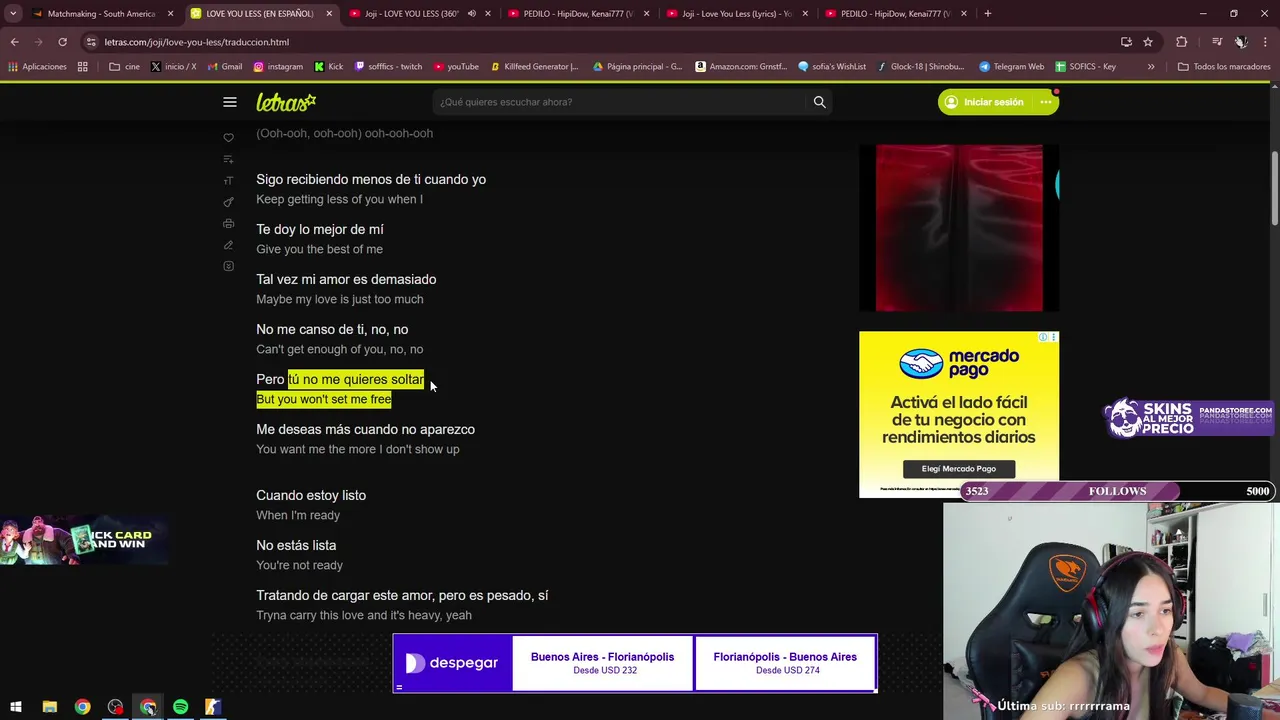Open youTube bookmark

coord(456,67)
